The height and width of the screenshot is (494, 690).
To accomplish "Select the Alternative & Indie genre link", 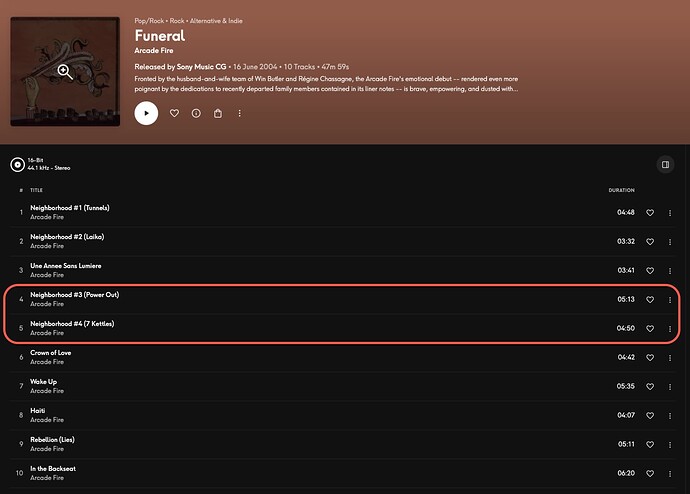I will [216, 21].
